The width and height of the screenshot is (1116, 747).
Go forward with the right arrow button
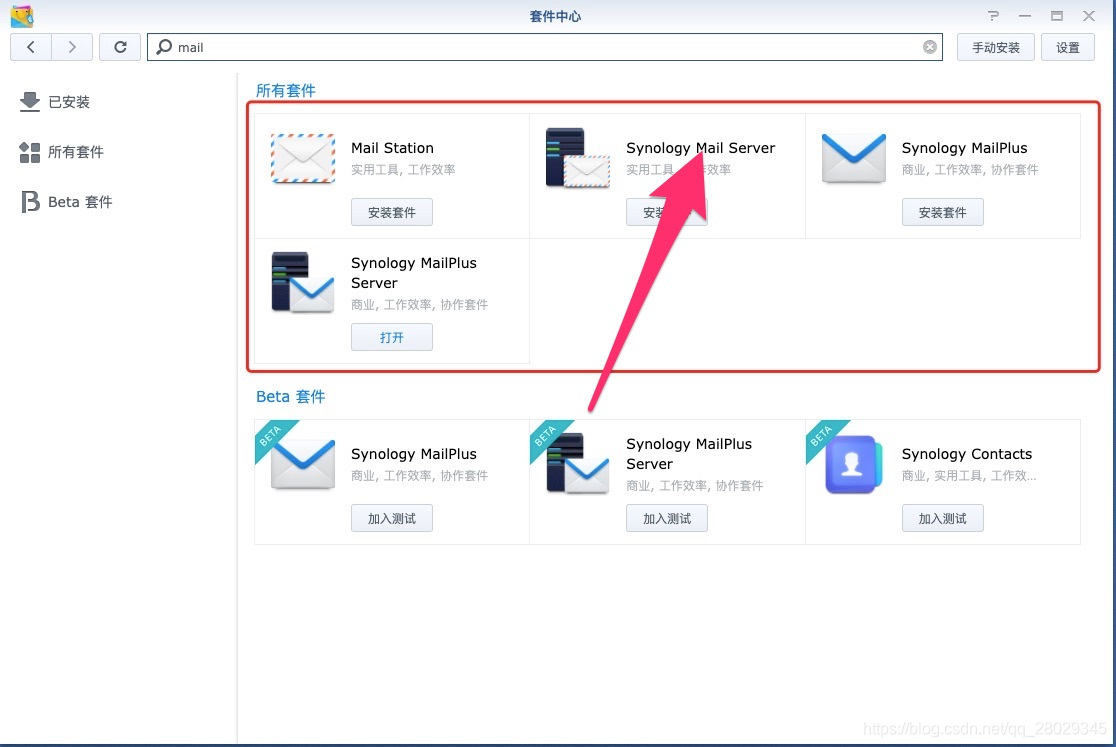[72, 47]
